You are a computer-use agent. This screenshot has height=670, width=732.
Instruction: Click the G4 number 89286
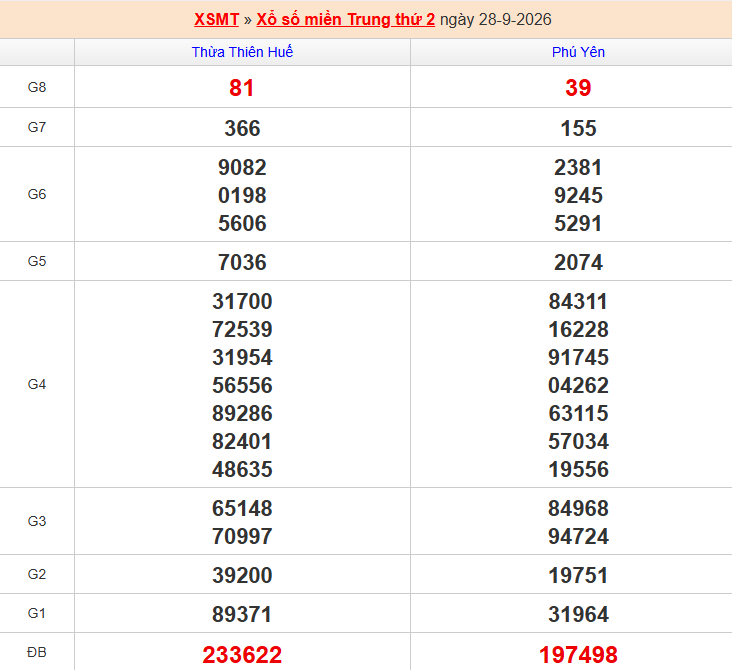[242, 414]
